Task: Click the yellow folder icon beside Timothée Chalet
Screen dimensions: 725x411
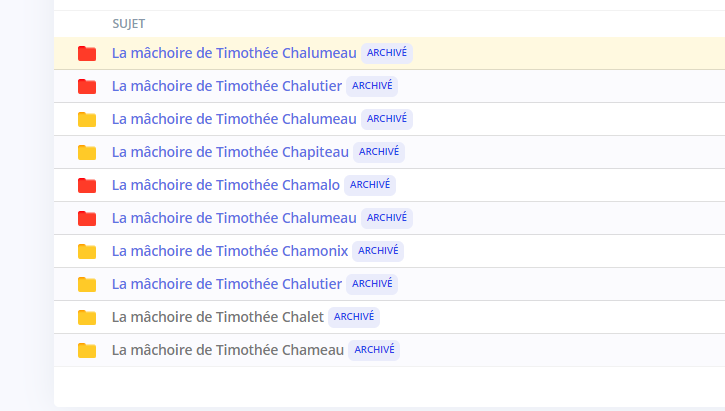Action: pyautogui.click(x=87, y=317)
